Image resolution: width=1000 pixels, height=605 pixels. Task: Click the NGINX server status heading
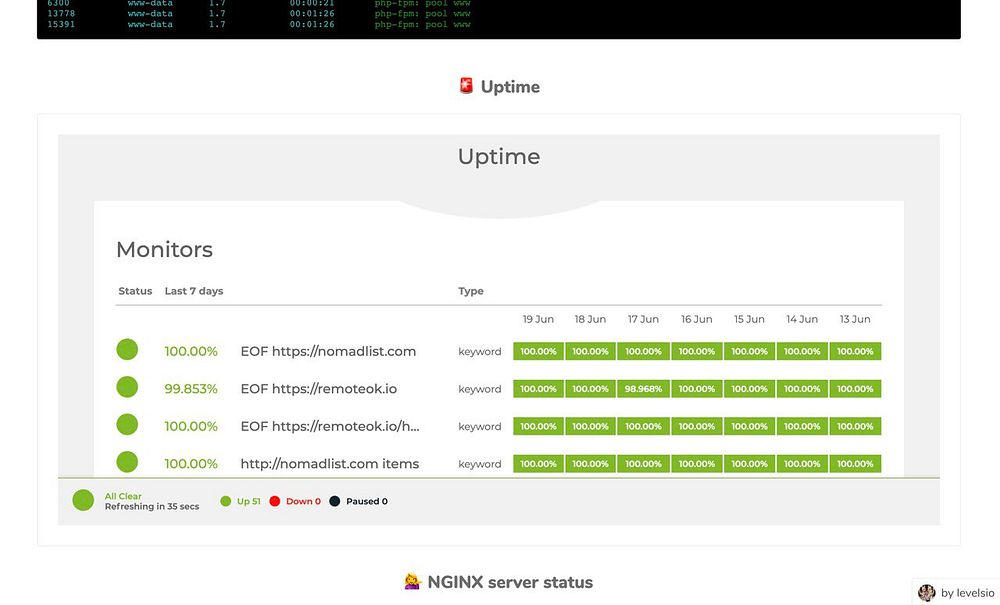tap(510, 582)
